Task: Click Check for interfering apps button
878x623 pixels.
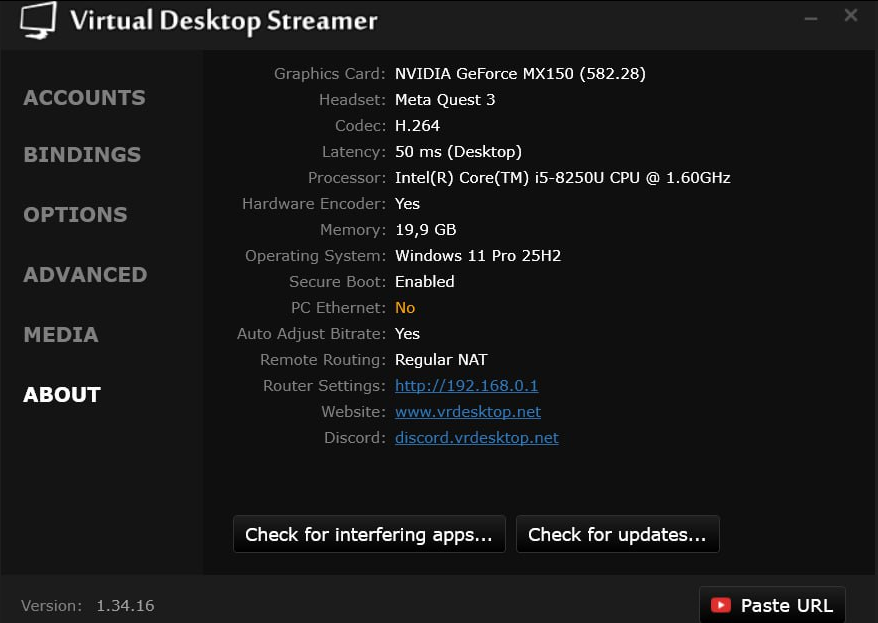Action: pyautogui.click(x=369, y=534)
